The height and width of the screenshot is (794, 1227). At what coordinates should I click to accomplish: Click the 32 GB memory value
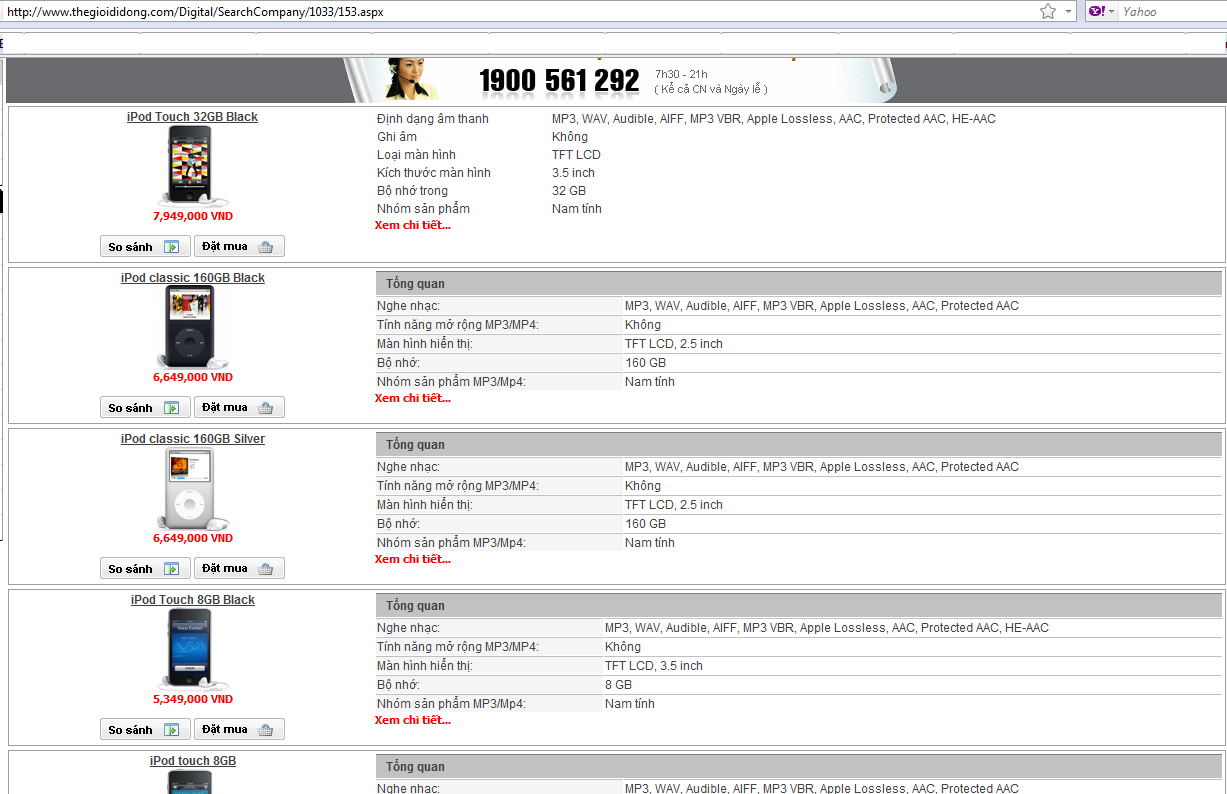(569, 191)
